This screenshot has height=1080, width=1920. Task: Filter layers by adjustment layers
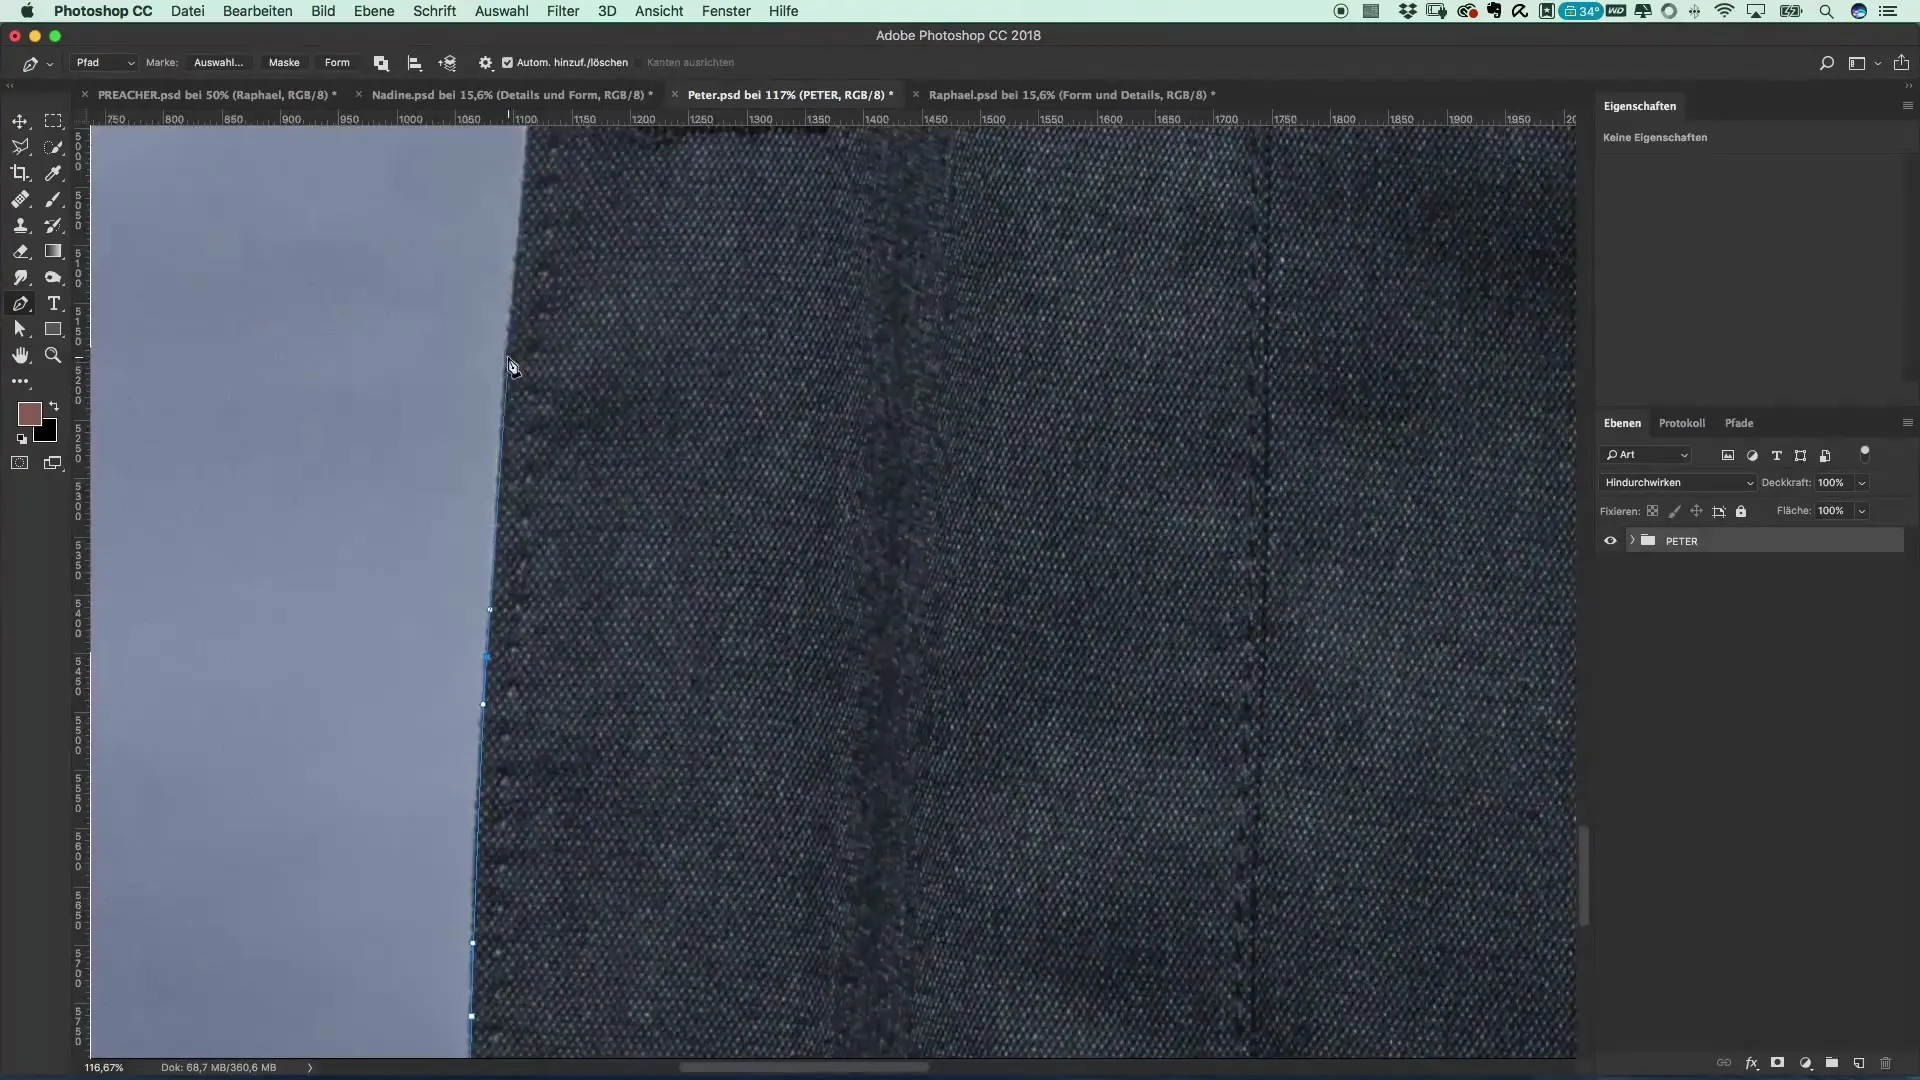coord(1752,455)
